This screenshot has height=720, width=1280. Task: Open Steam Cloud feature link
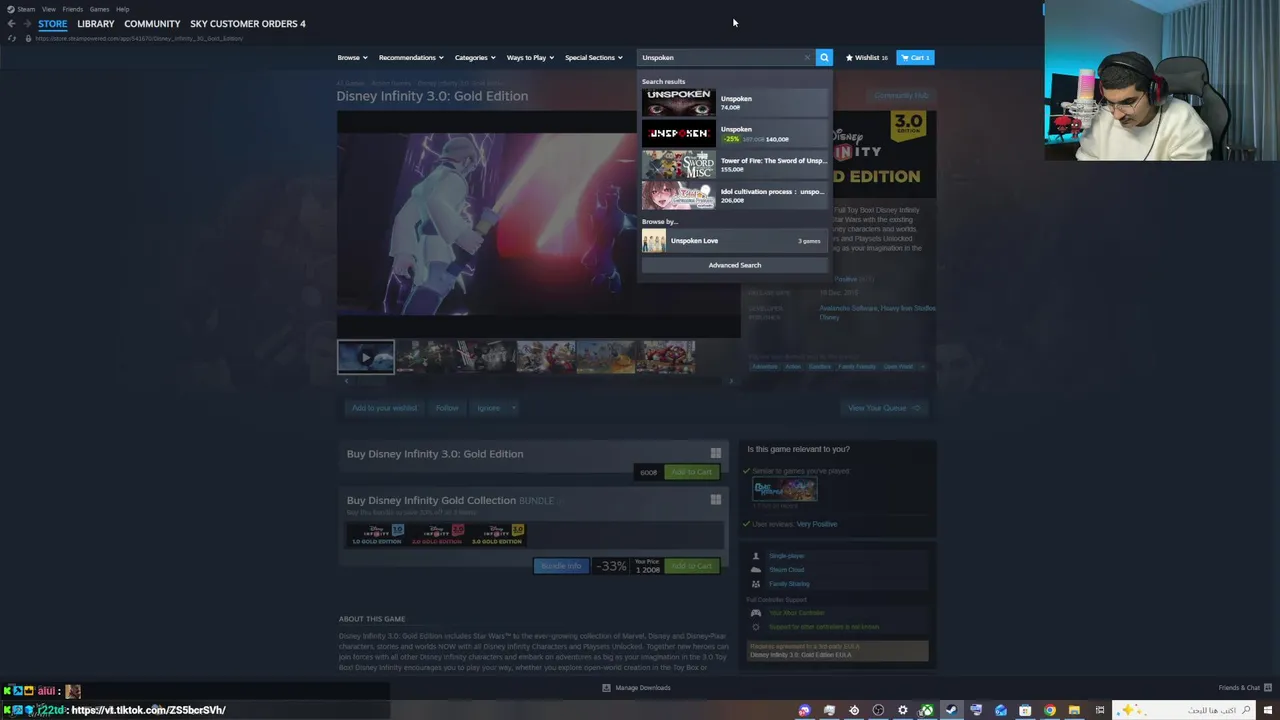[786, 570]
